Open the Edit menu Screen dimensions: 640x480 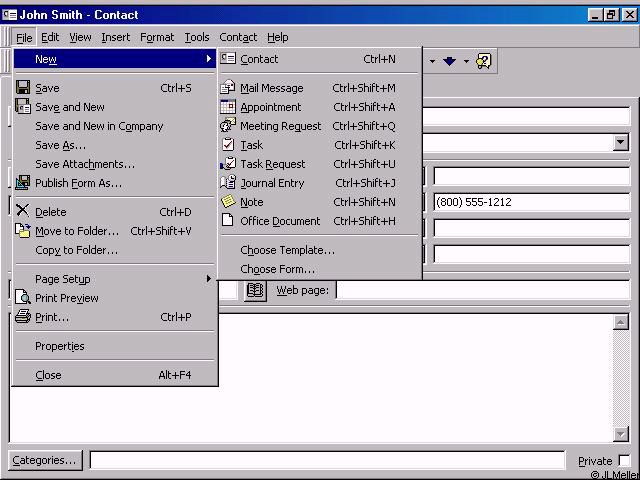50,37
